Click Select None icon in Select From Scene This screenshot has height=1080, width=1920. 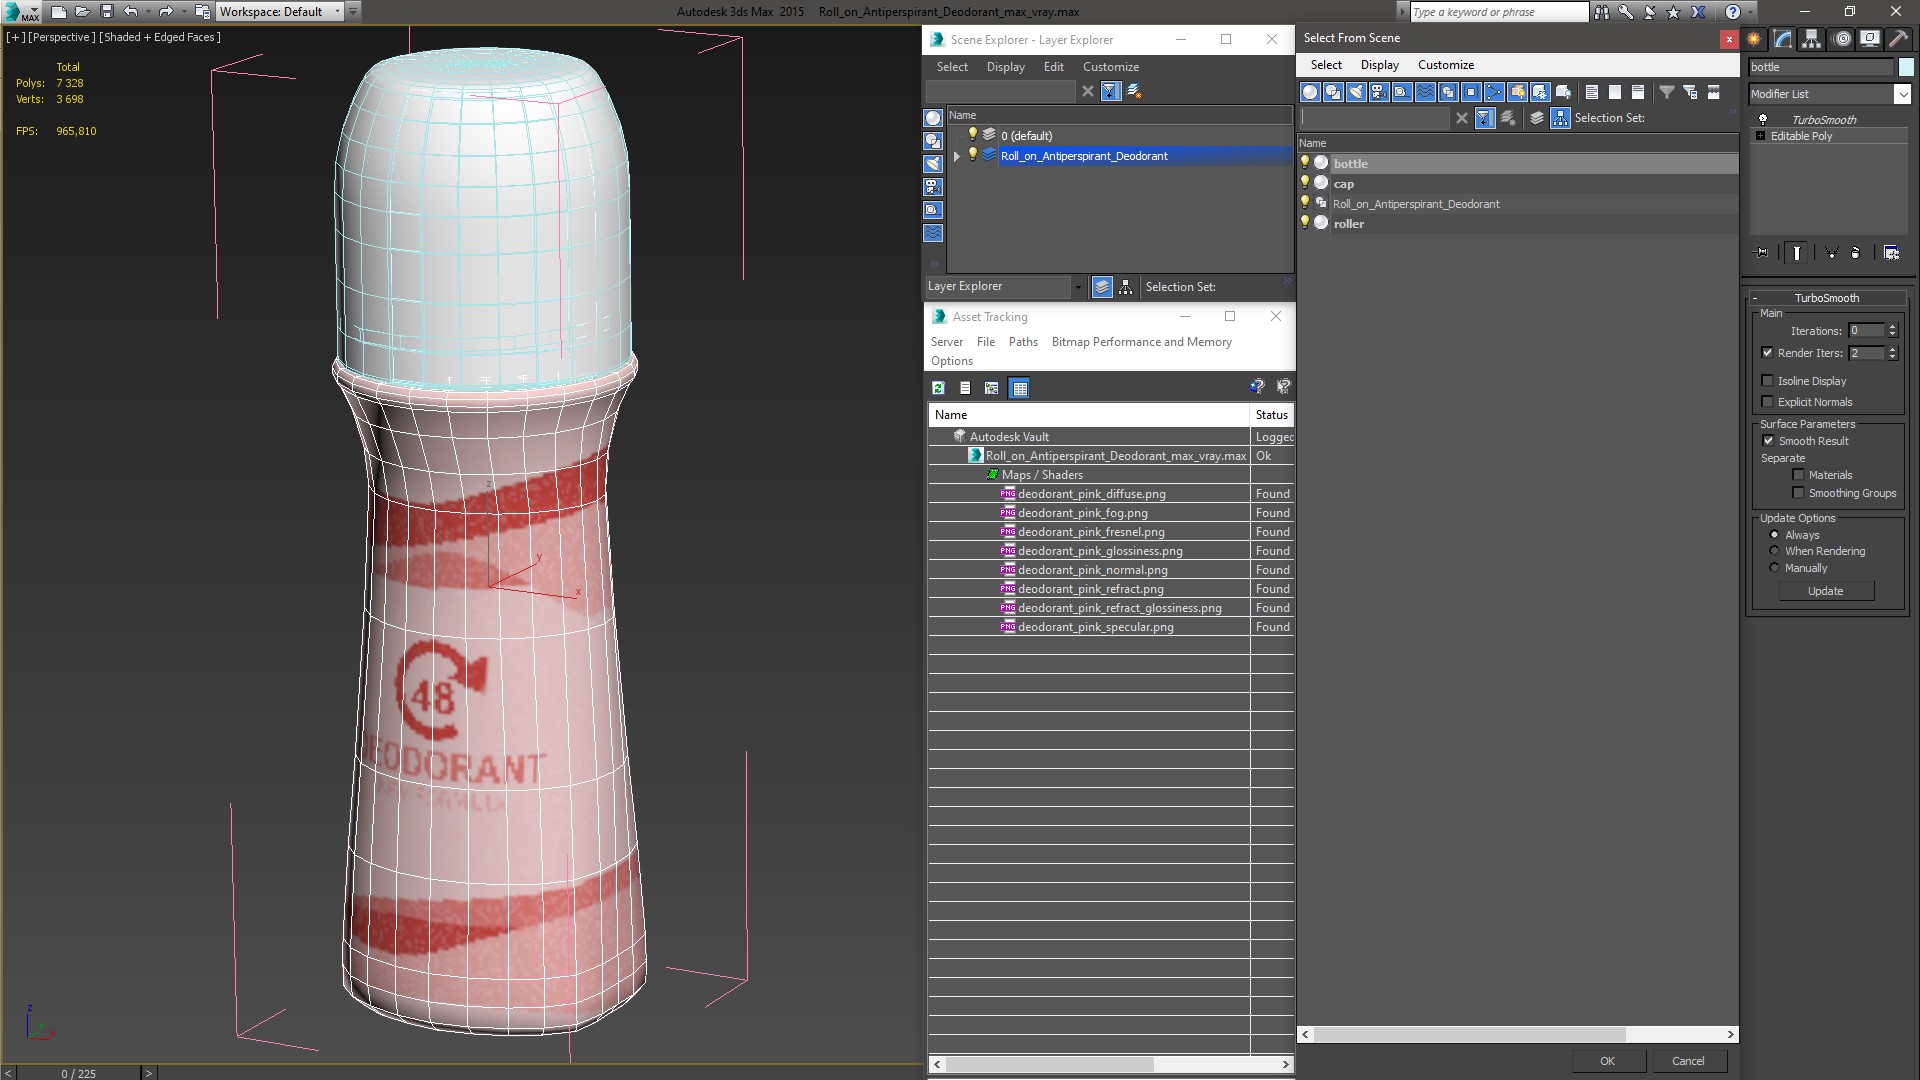click(x=1615, y=92)
